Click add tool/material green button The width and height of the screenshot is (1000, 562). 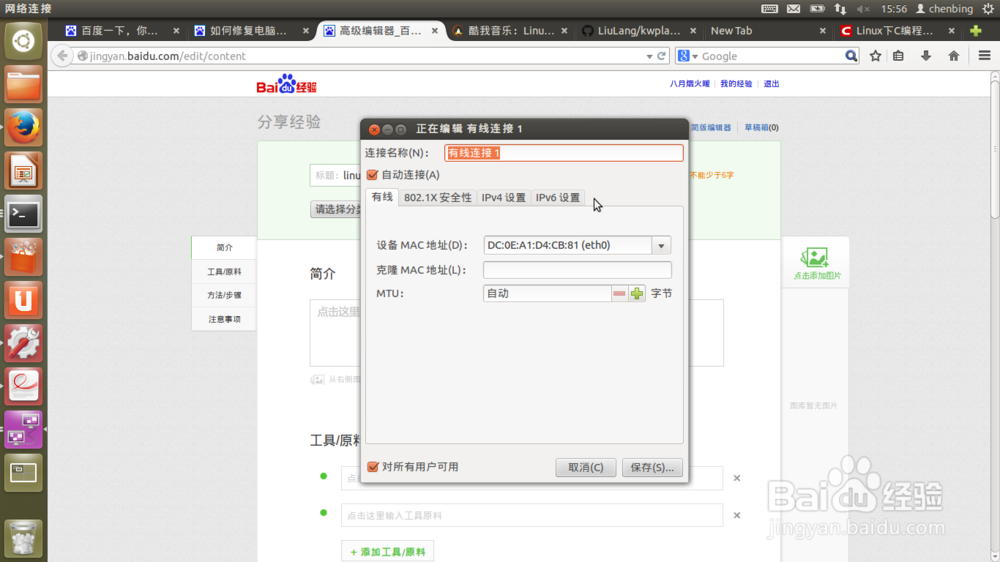[388, 552]
